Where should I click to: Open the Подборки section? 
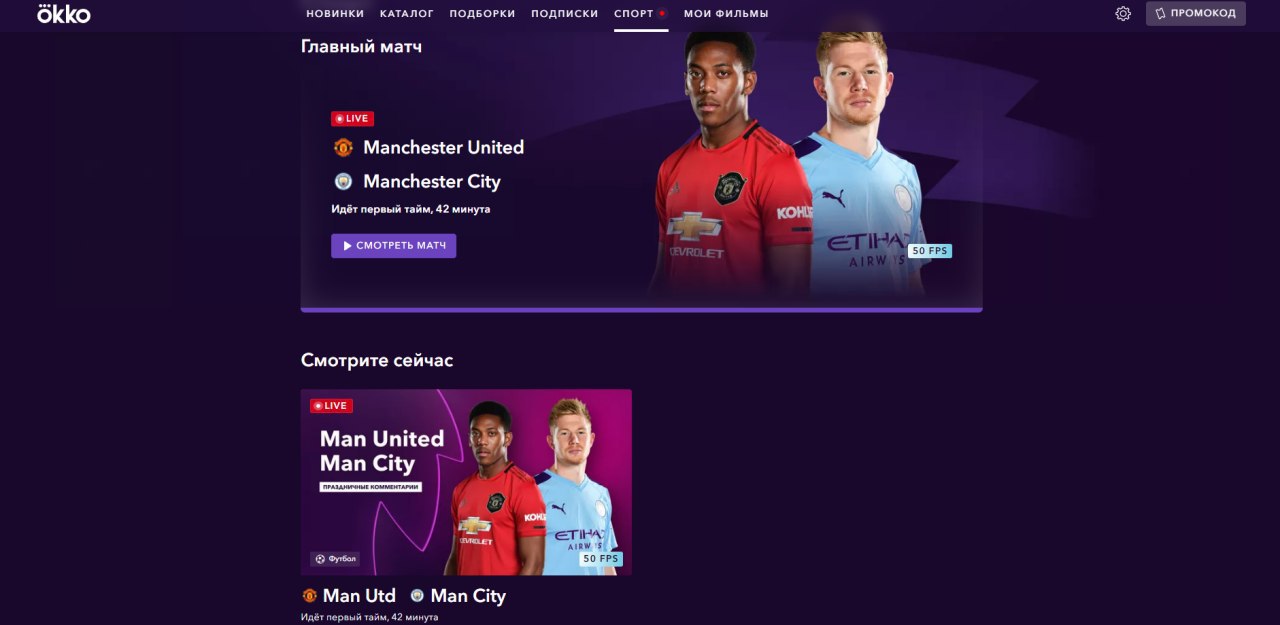pyautogui.click(x=482, y=14)
